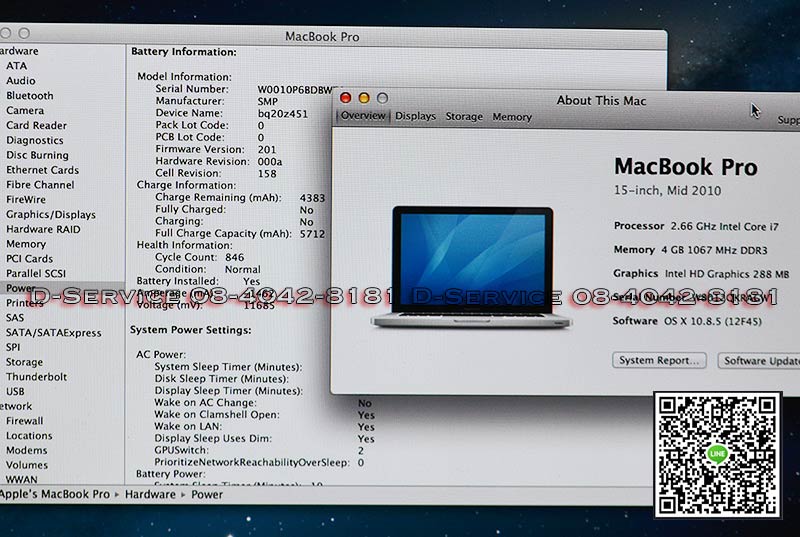Viewport: 800px width, 537px height.
Task: Open the Memory tab in About This Mac
Action: click(512, 117)
